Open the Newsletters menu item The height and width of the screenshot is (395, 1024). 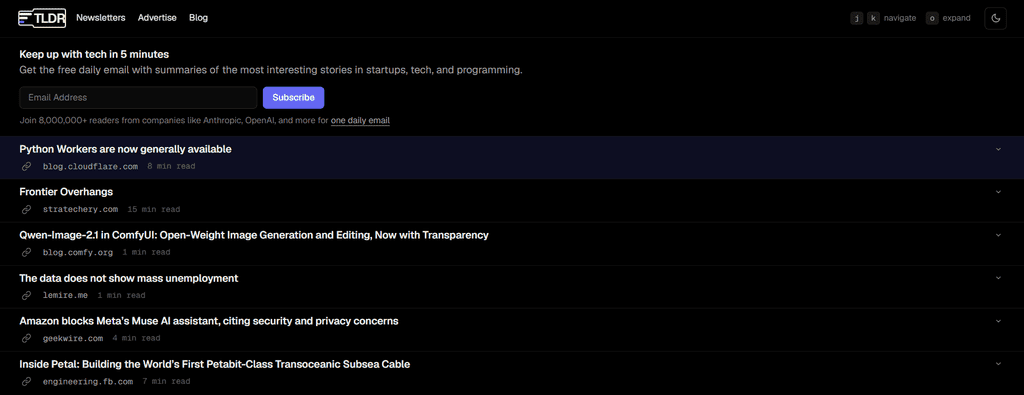101,18
